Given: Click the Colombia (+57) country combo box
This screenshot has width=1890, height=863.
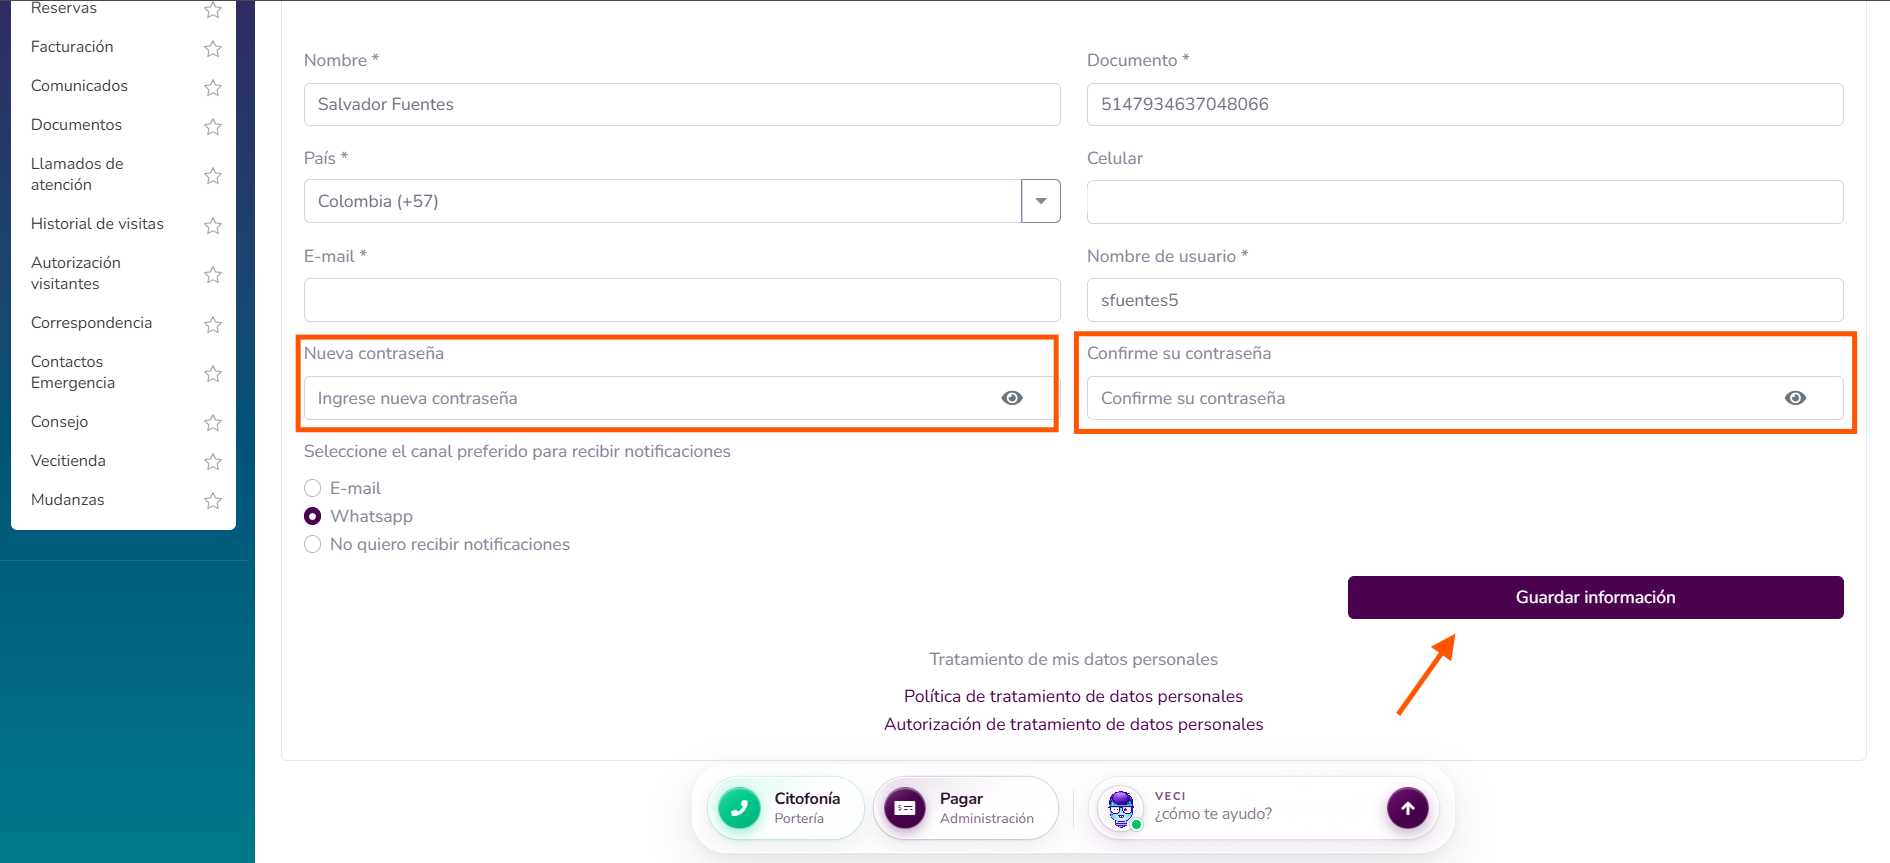Looking at the screenshot, I should point(663,201).
